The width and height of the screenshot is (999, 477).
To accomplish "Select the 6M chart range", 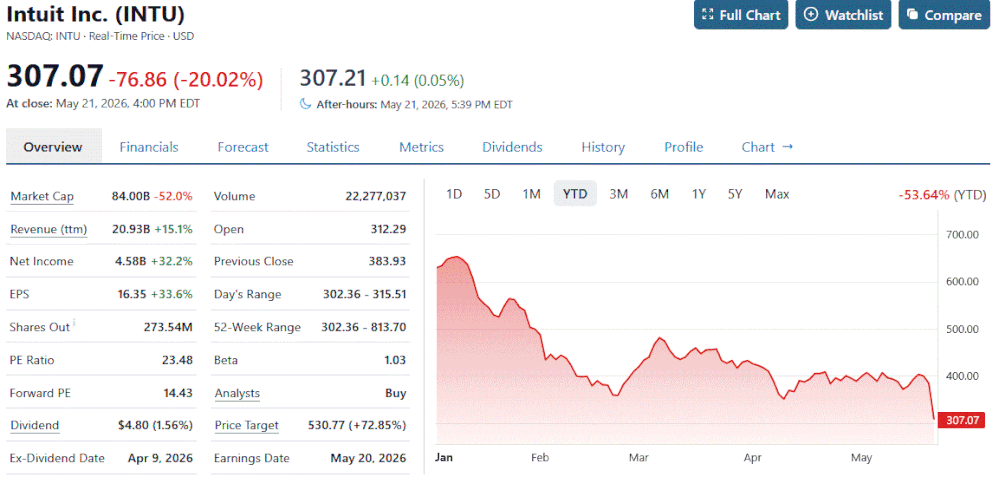I will (659, 194).
